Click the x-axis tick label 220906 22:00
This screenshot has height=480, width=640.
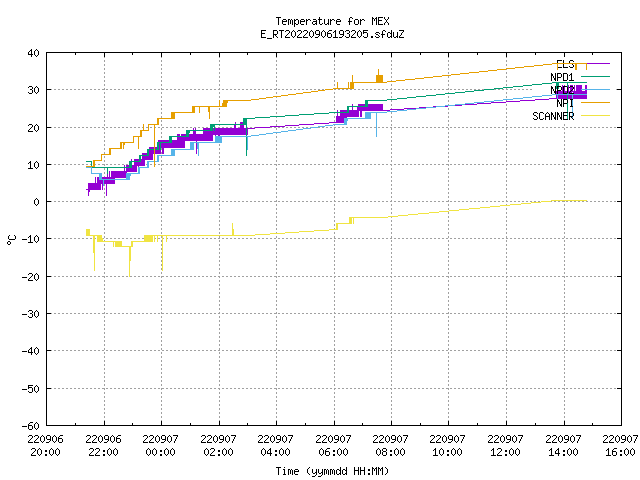click(104, 446)
